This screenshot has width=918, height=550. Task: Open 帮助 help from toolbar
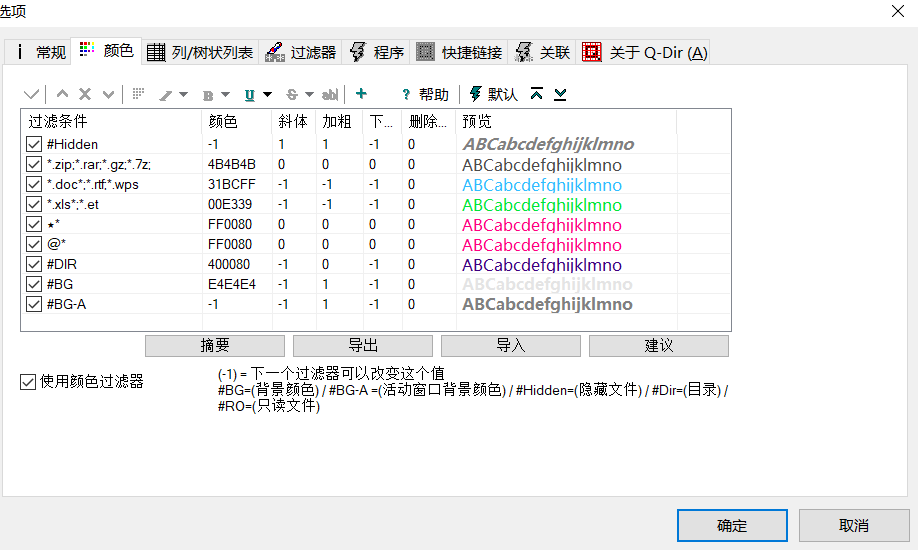point(425,94)
